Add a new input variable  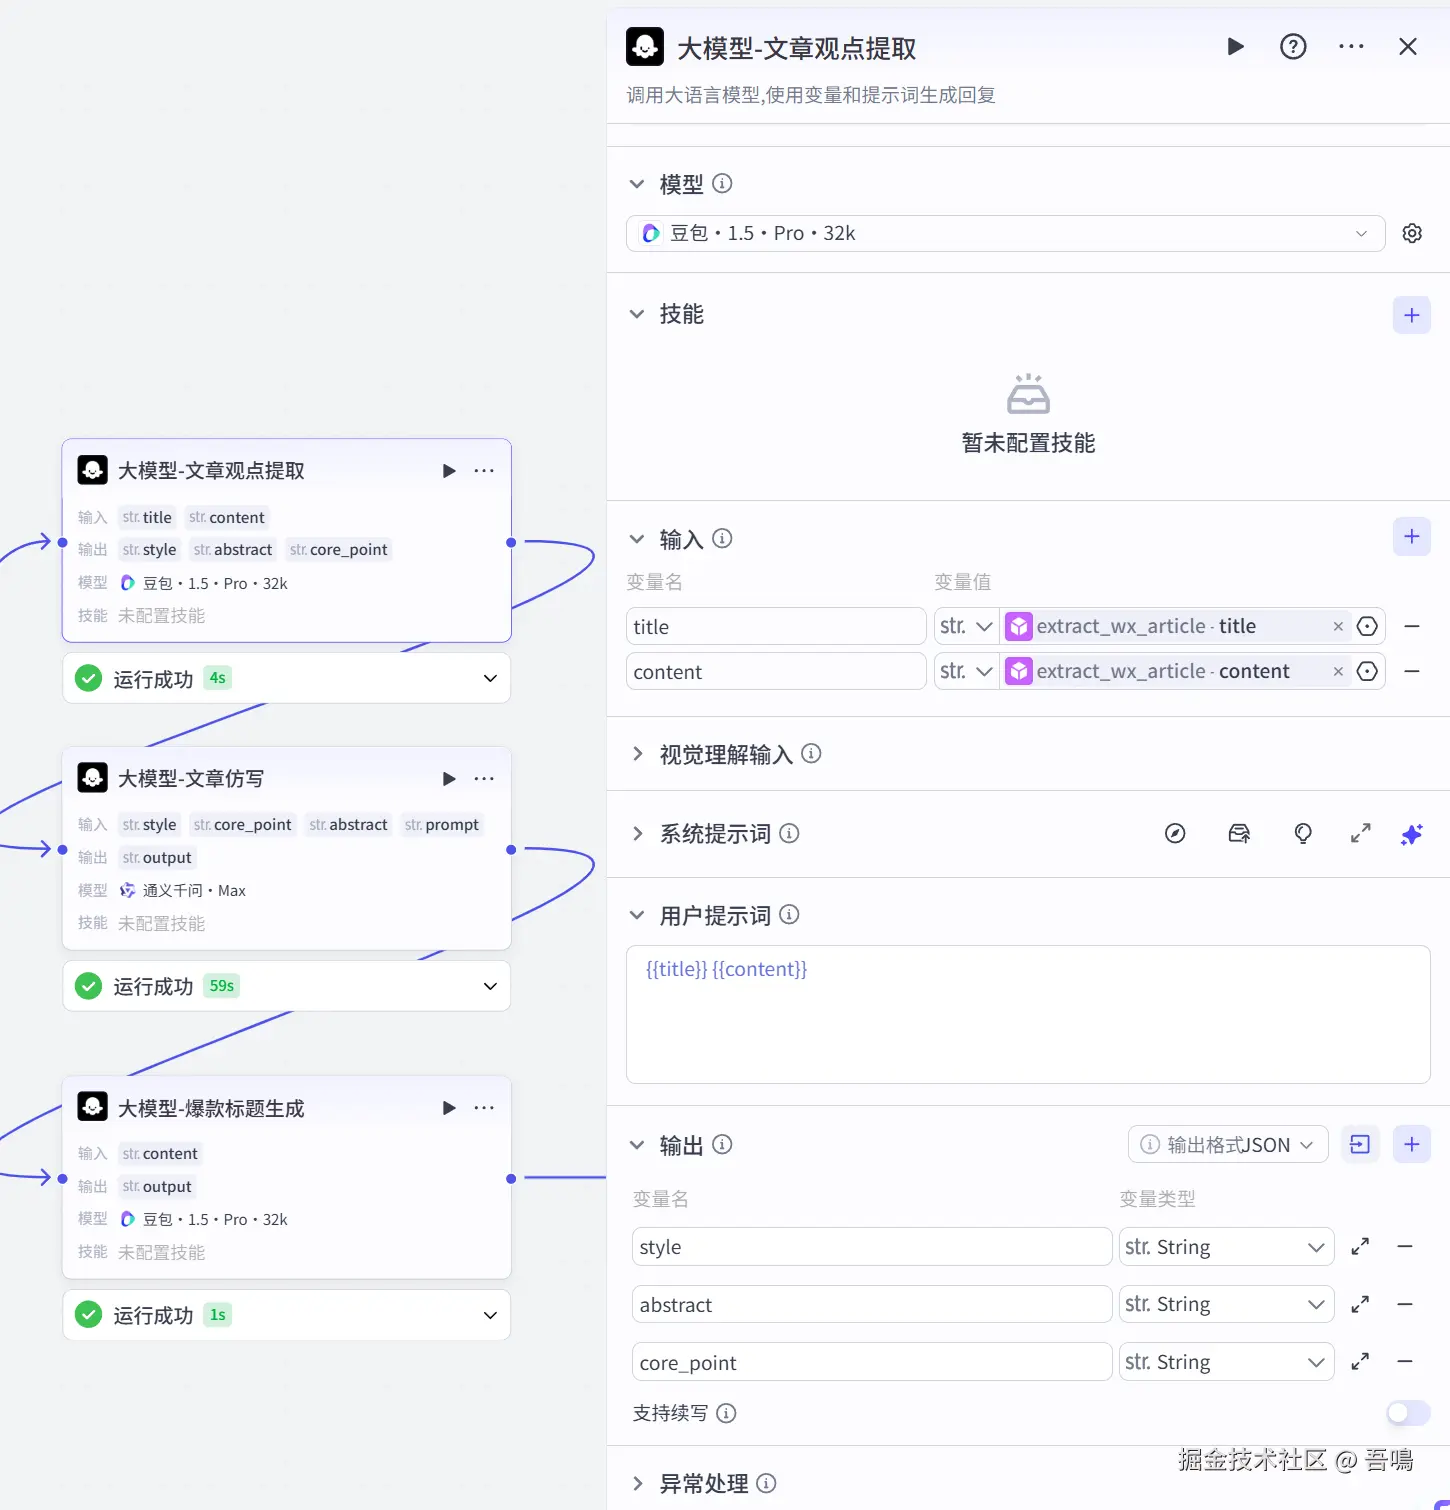pos(1412,537)
